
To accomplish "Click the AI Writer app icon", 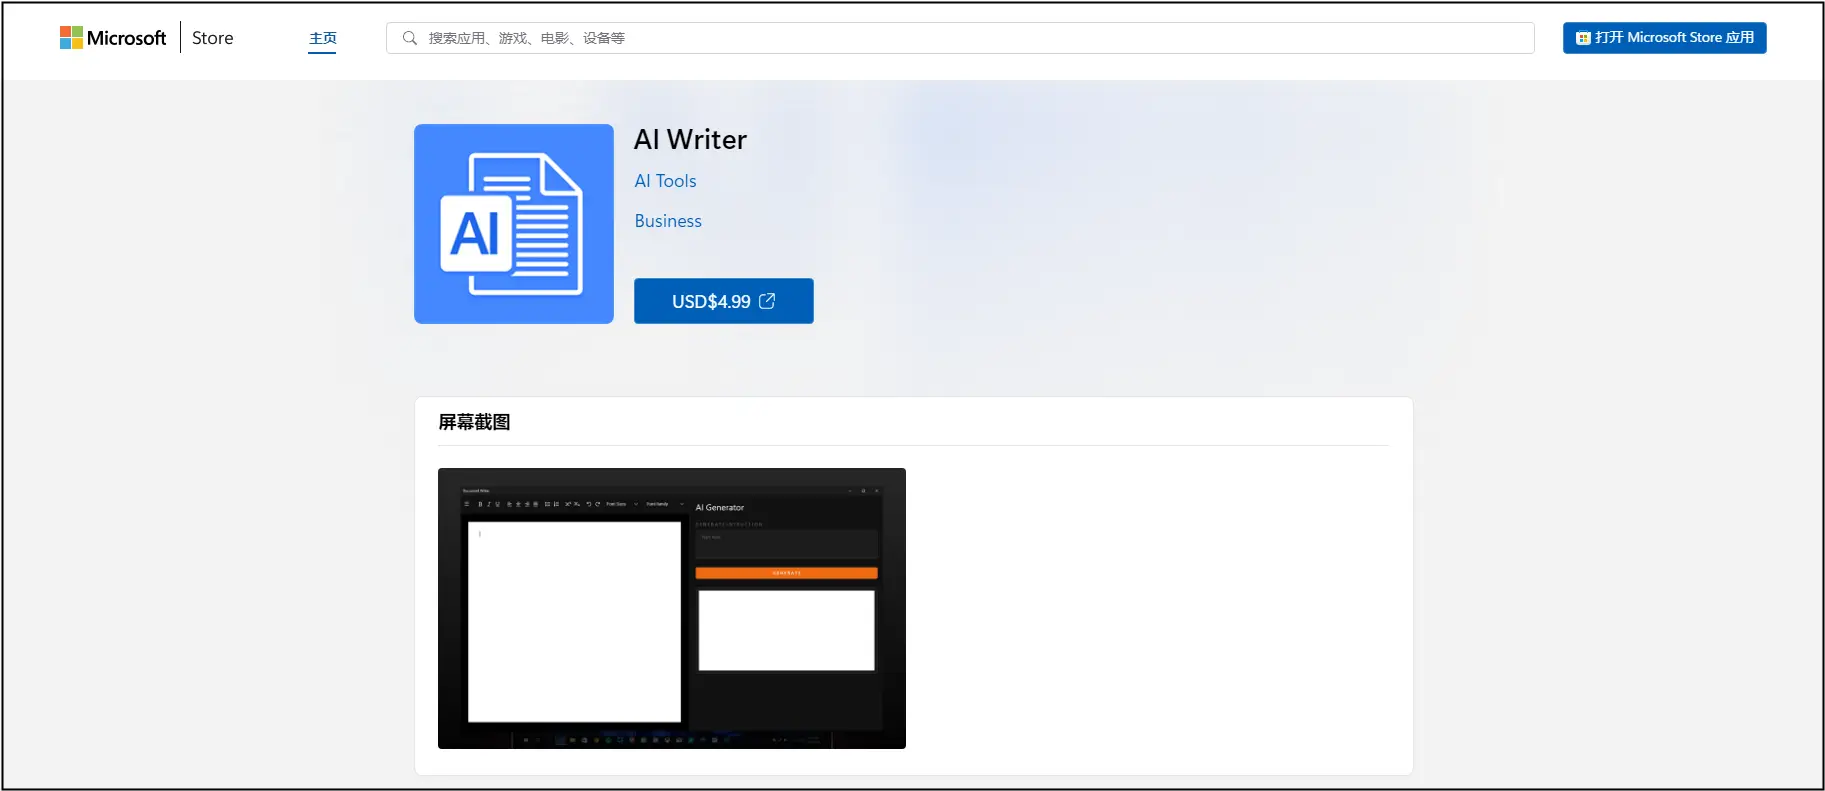I will click(514, 224).
